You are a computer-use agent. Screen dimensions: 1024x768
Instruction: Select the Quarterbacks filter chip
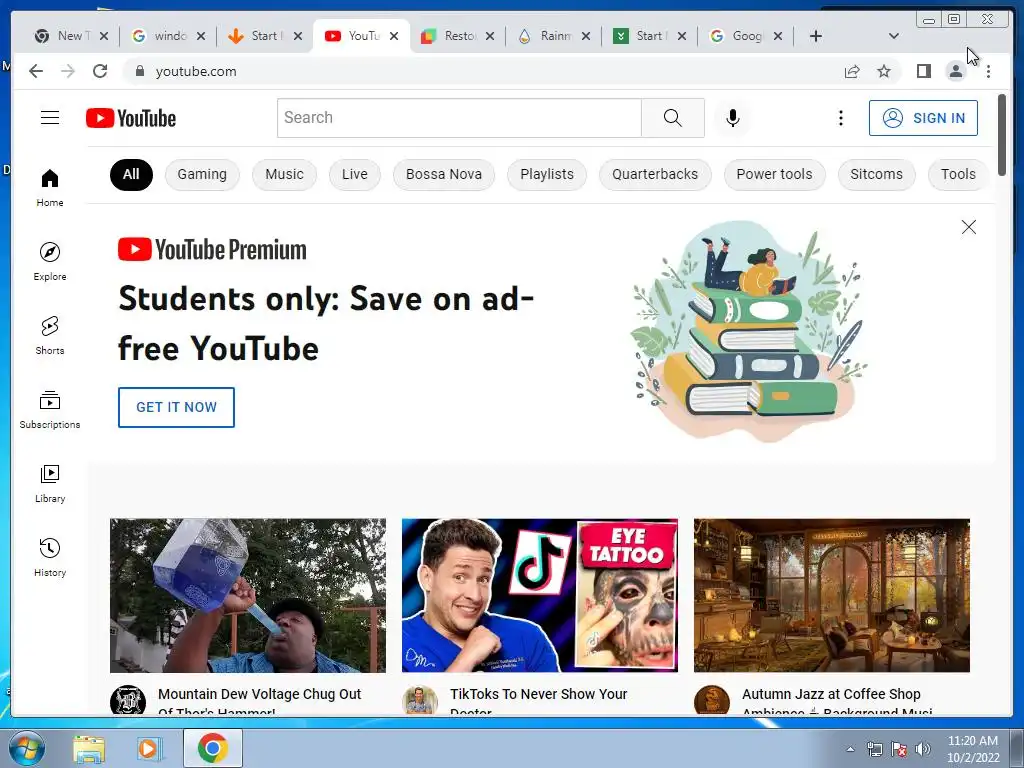(x=655, y=174)
